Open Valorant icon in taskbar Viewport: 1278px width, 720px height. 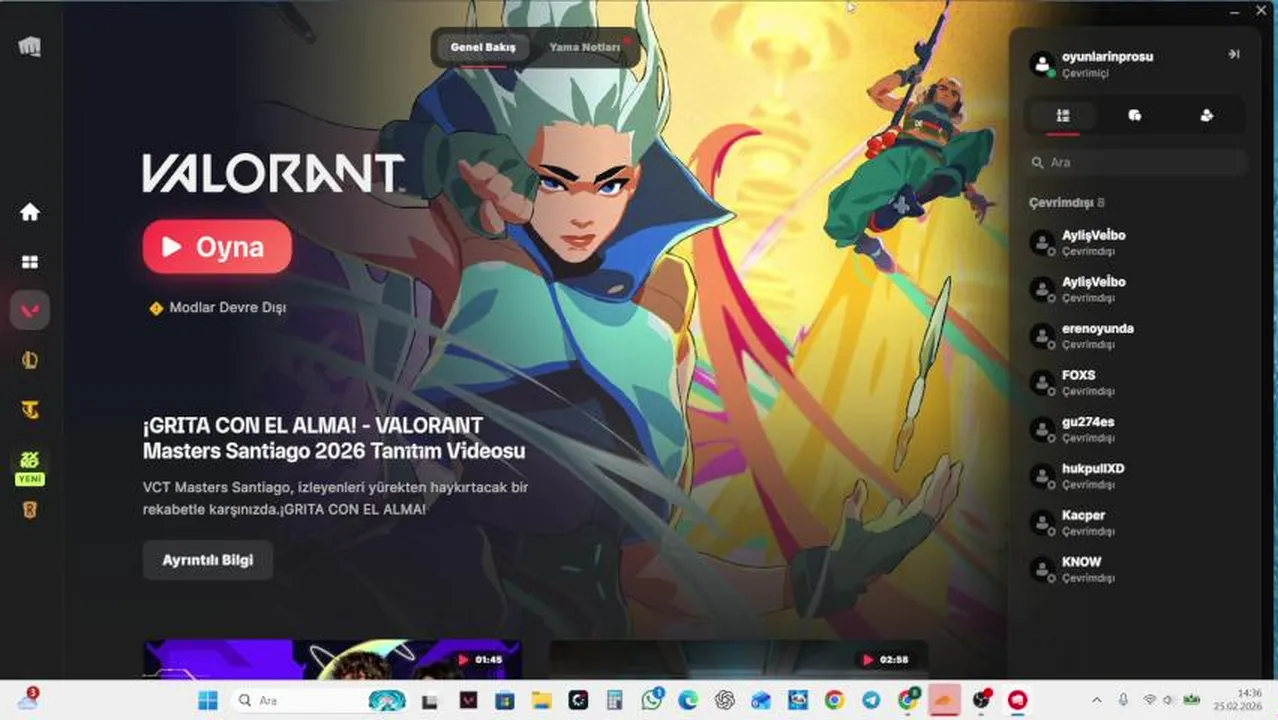point(467,700)
